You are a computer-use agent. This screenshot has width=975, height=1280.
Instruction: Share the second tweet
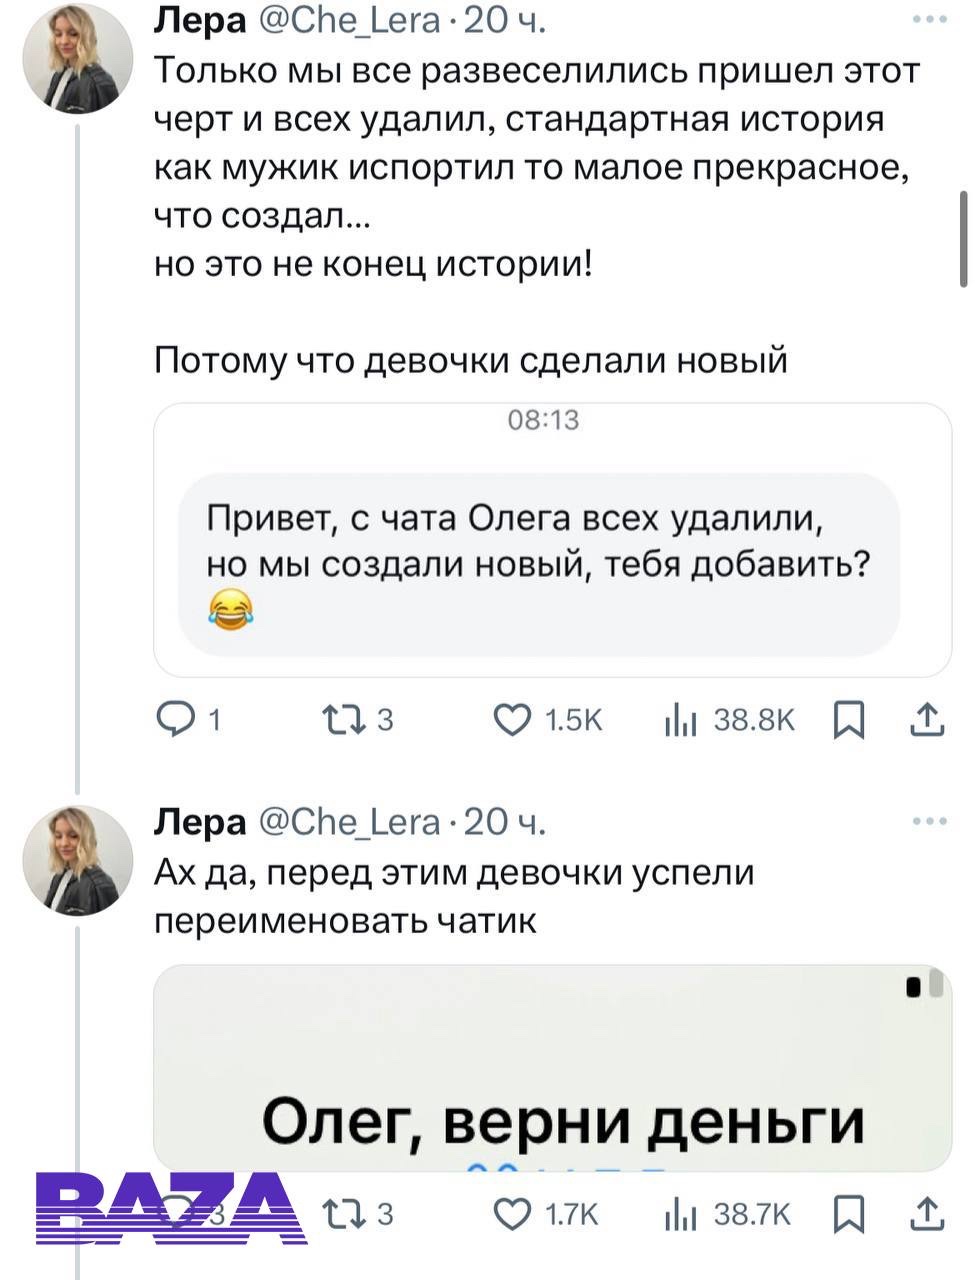click(x=928, y=1213)
